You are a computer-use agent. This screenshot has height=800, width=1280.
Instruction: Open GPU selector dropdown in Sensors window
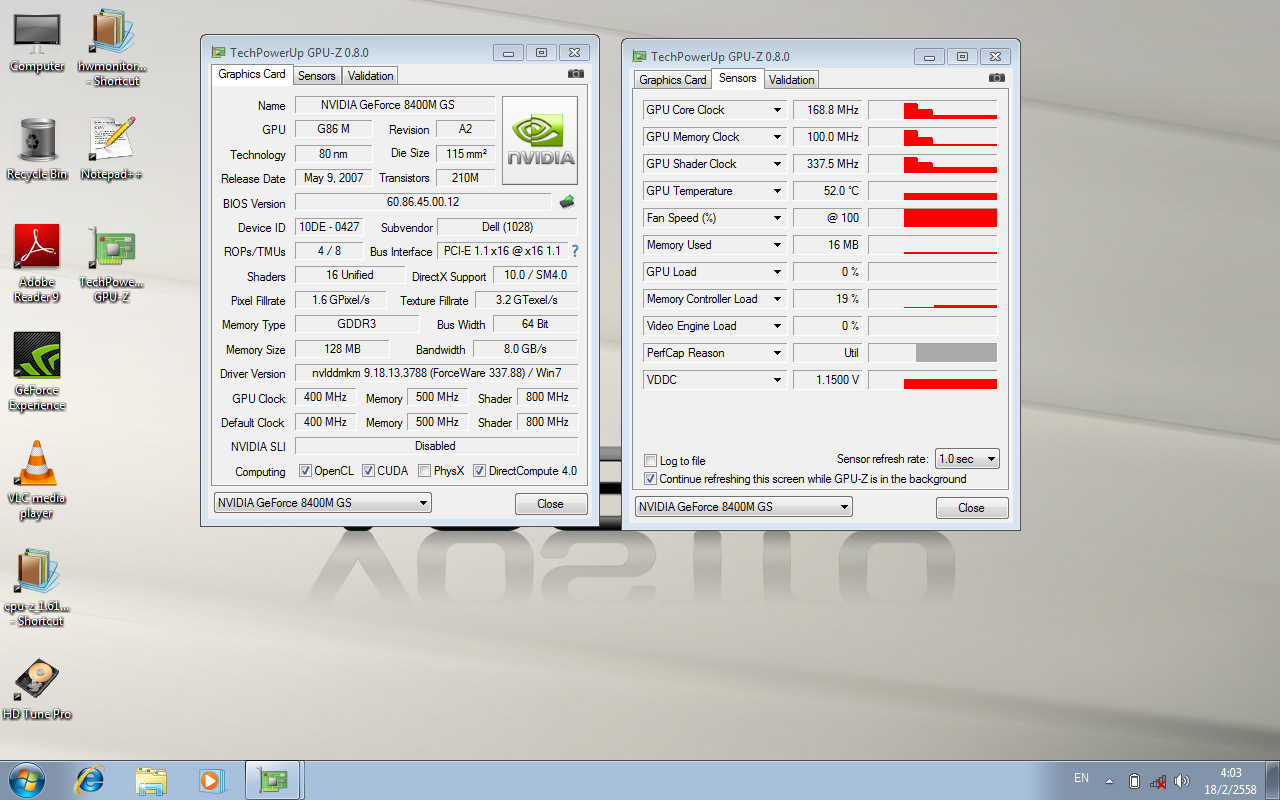(x=744, y=507)
